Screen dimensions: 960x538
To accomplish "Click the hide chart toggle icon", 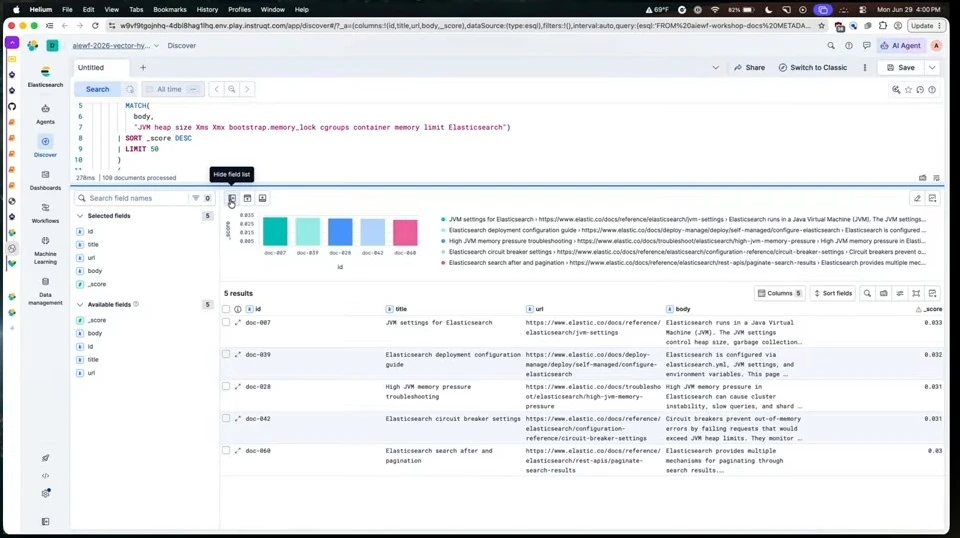I will [x=247, y=198].
